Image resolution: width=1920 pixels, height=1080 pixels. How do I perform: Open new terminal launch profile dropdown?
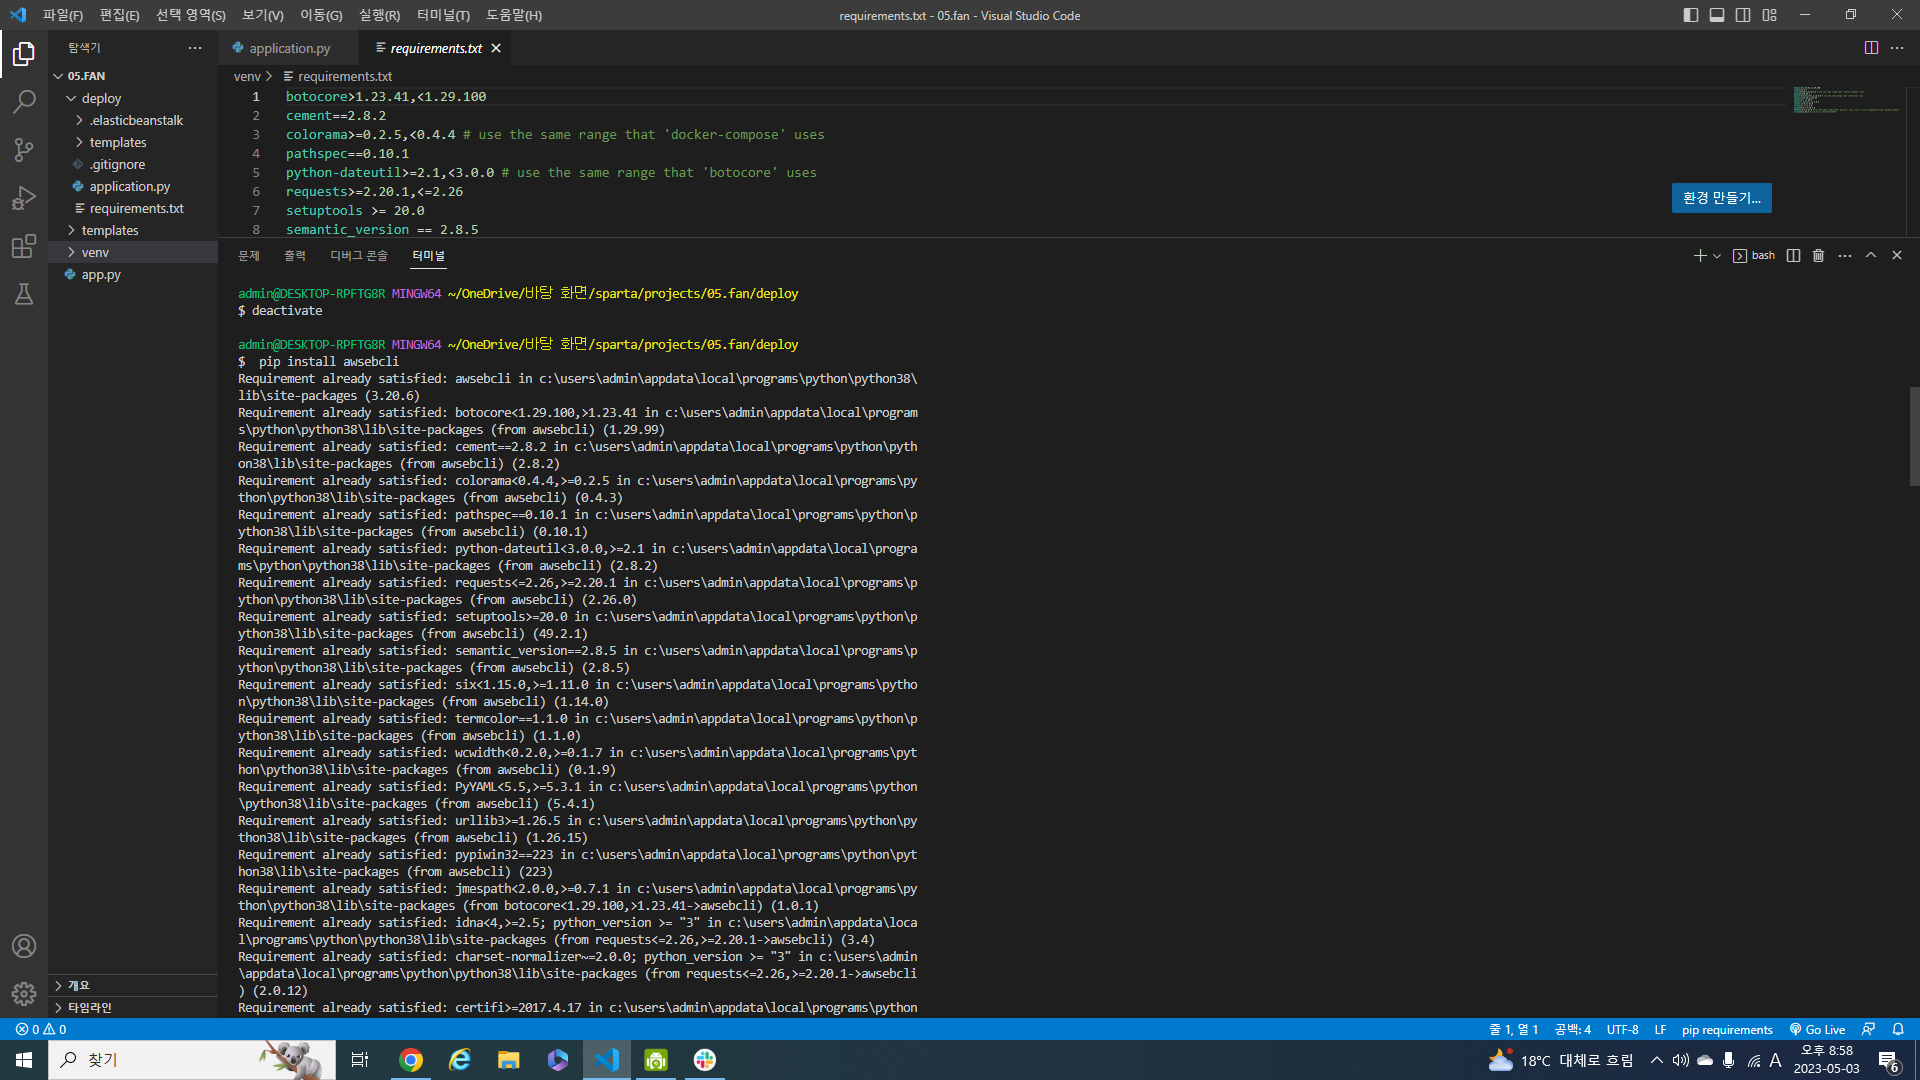pyautogui.click(x=1717, y=256)
